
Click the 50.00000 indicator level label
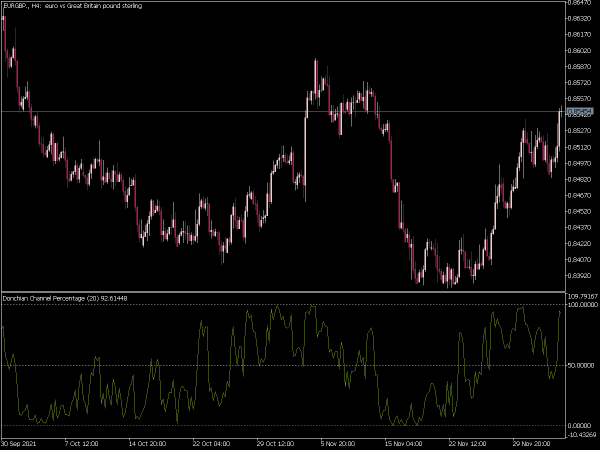[x=582, y=365]
